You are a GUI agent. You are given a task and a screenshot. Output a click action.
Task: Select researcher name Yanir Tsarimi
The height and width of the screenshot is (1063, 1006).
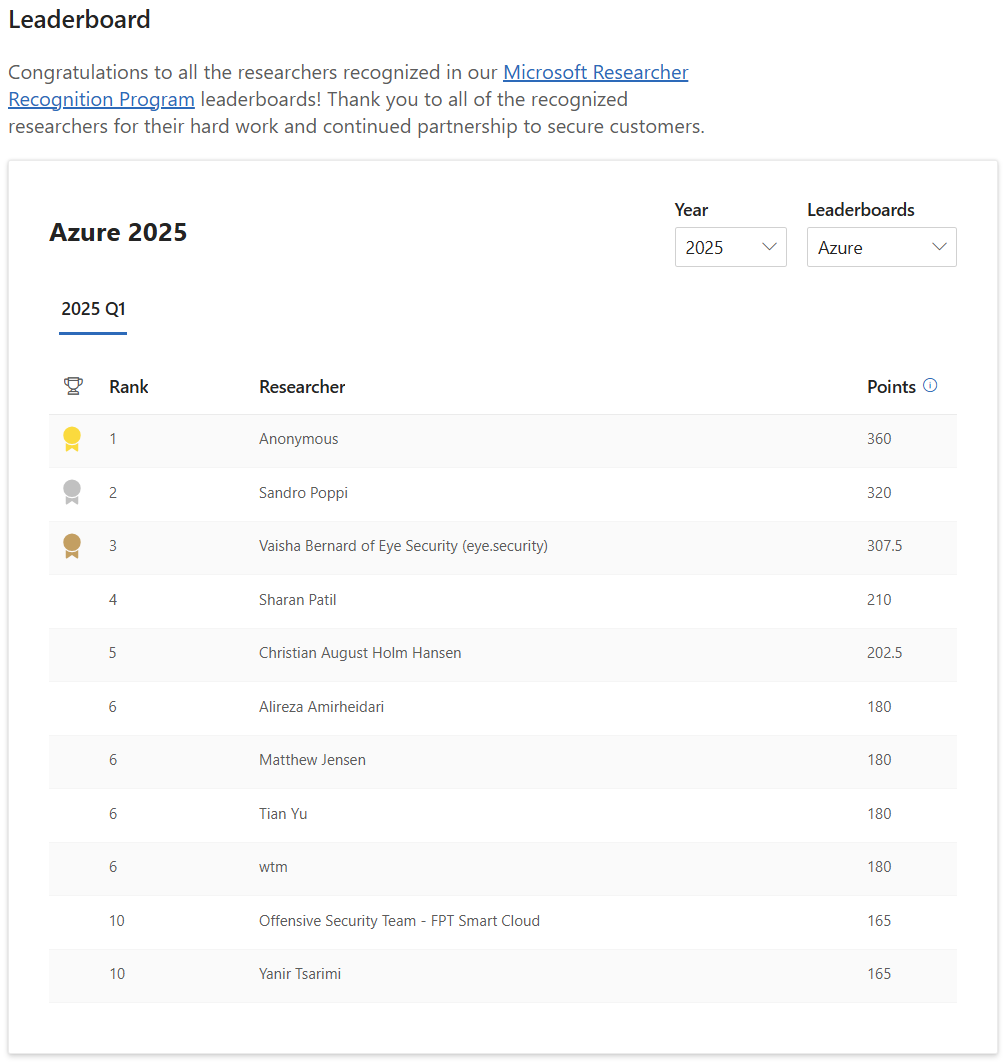[300, 974]
